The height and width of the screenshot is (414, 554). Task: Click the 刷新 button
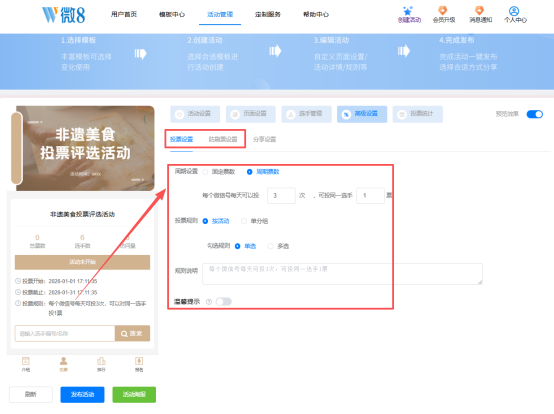point(31,395)
